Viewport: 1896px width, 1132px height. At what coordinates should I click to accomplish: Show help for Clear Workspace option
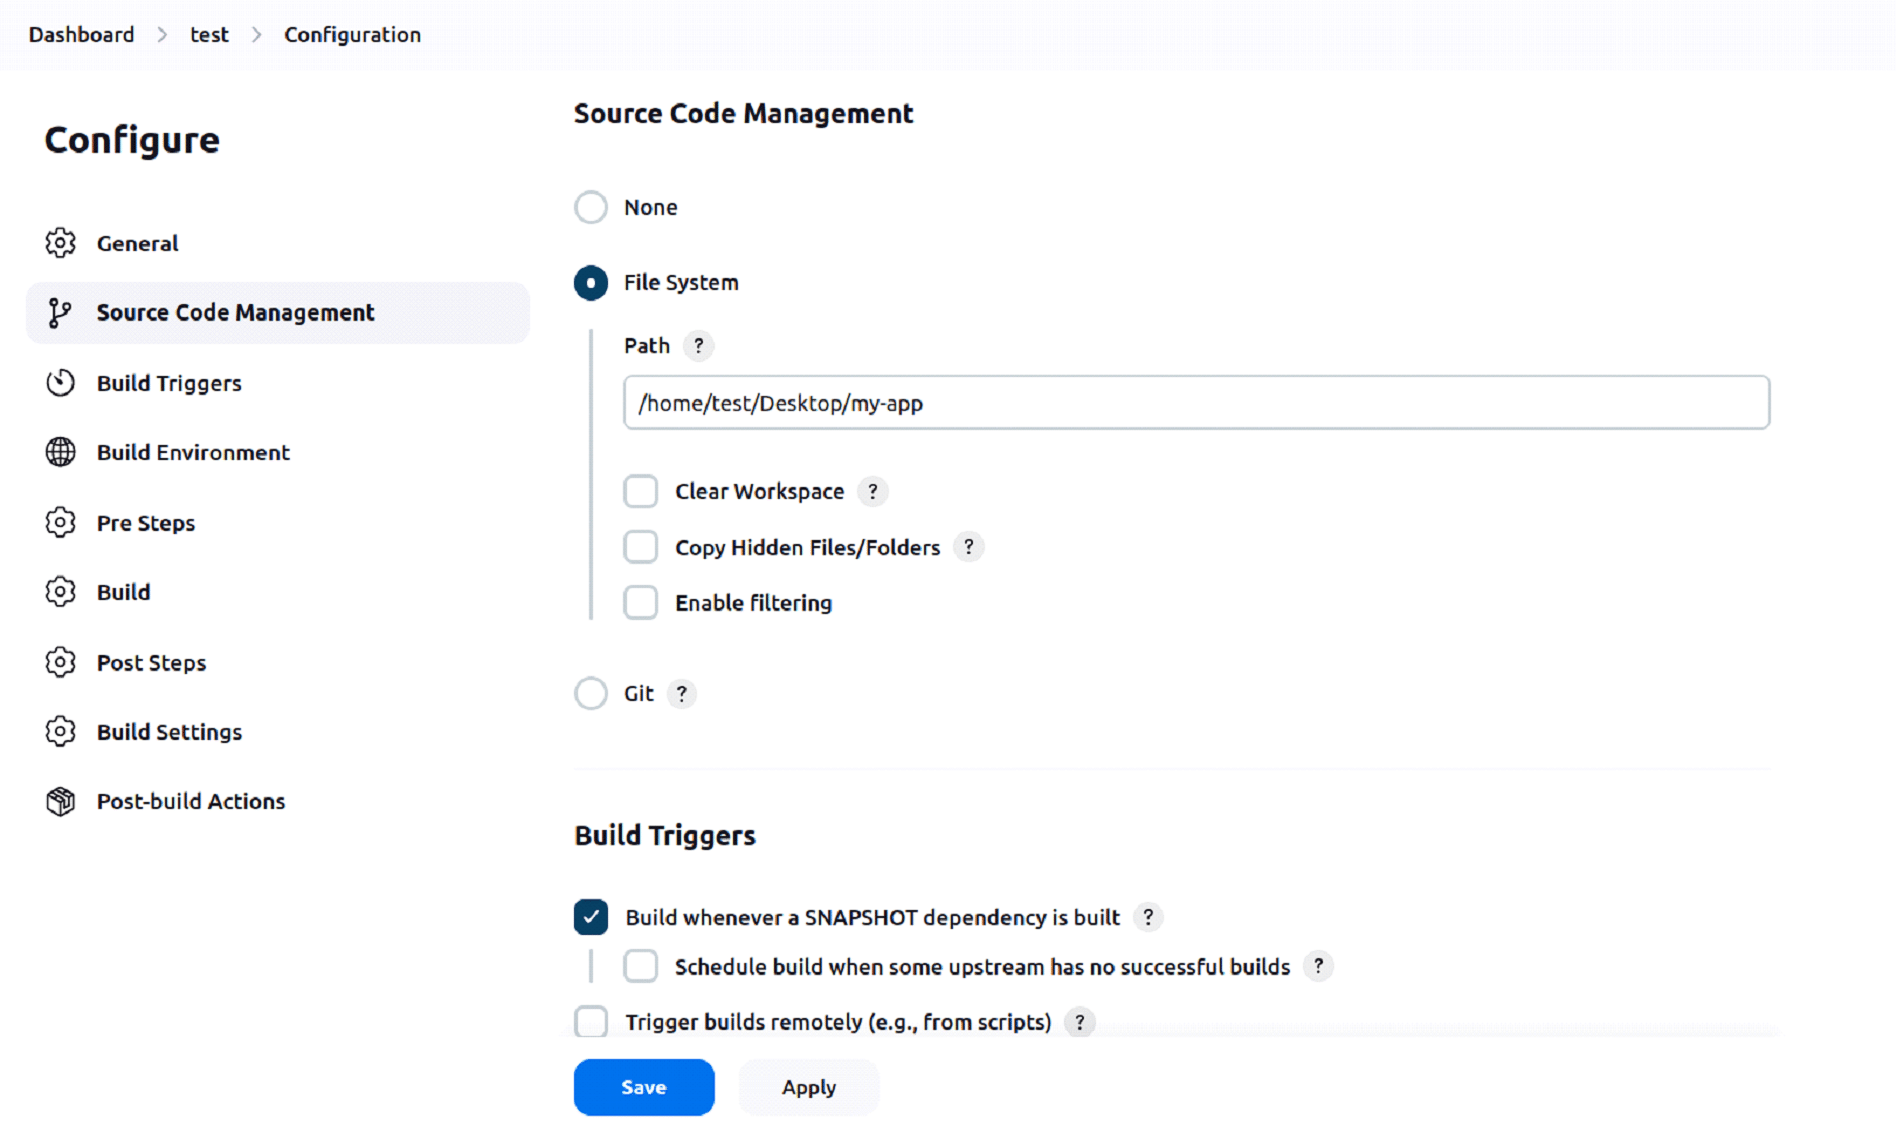(872, 491)
